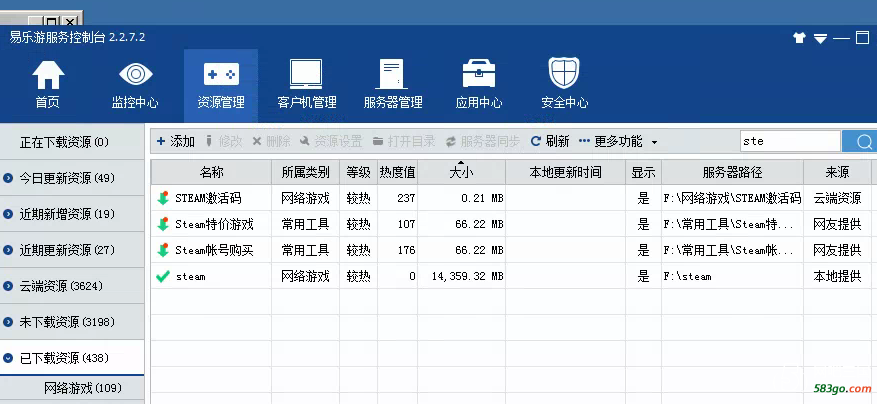Select the lowercase steam resource name
877x404 pixels.
(190, 276)
